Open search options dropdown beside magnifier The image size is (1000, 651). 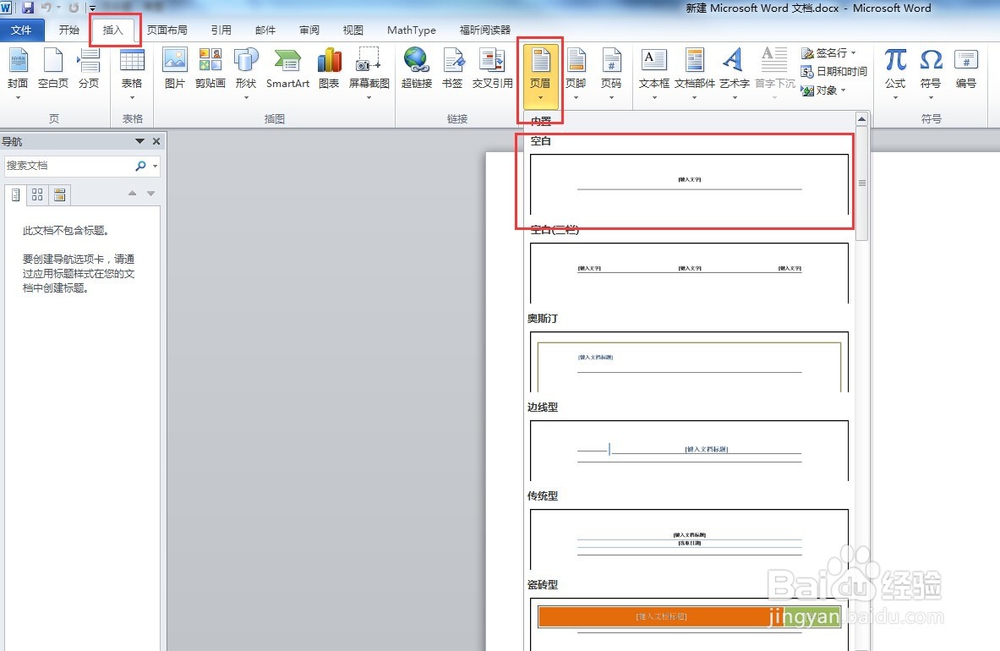pos(155,166)
